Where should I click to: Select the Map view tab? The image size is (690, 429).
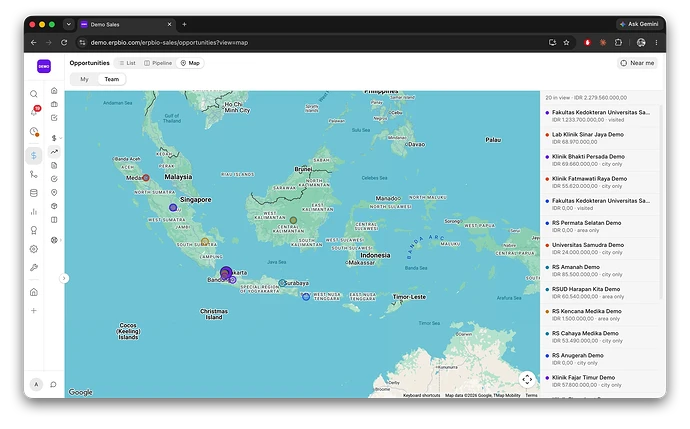click(190, 63)
